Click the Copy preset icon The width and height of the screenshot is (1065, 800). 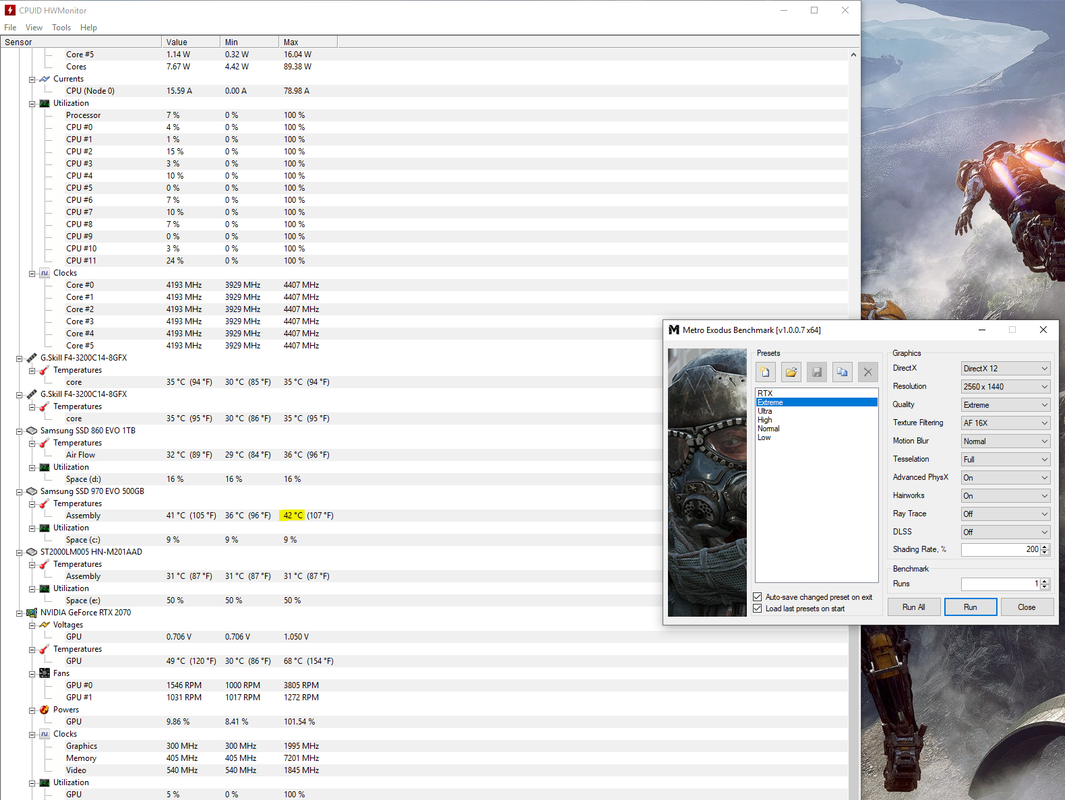coord(842,372)
